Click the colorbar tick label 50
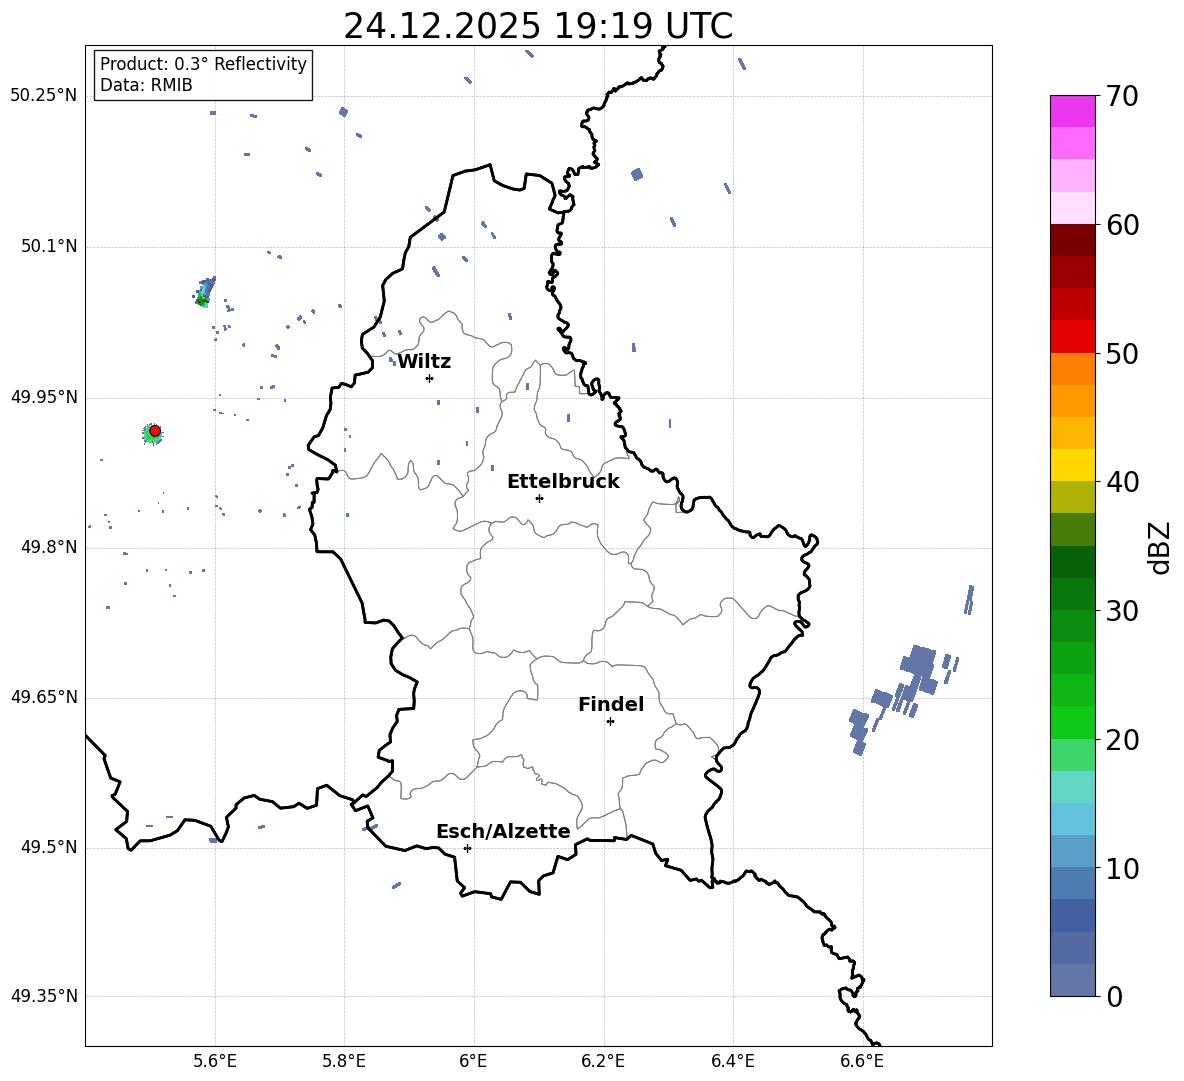The height and width of the screenshot is (1081, 1184). pos(1122,353)
